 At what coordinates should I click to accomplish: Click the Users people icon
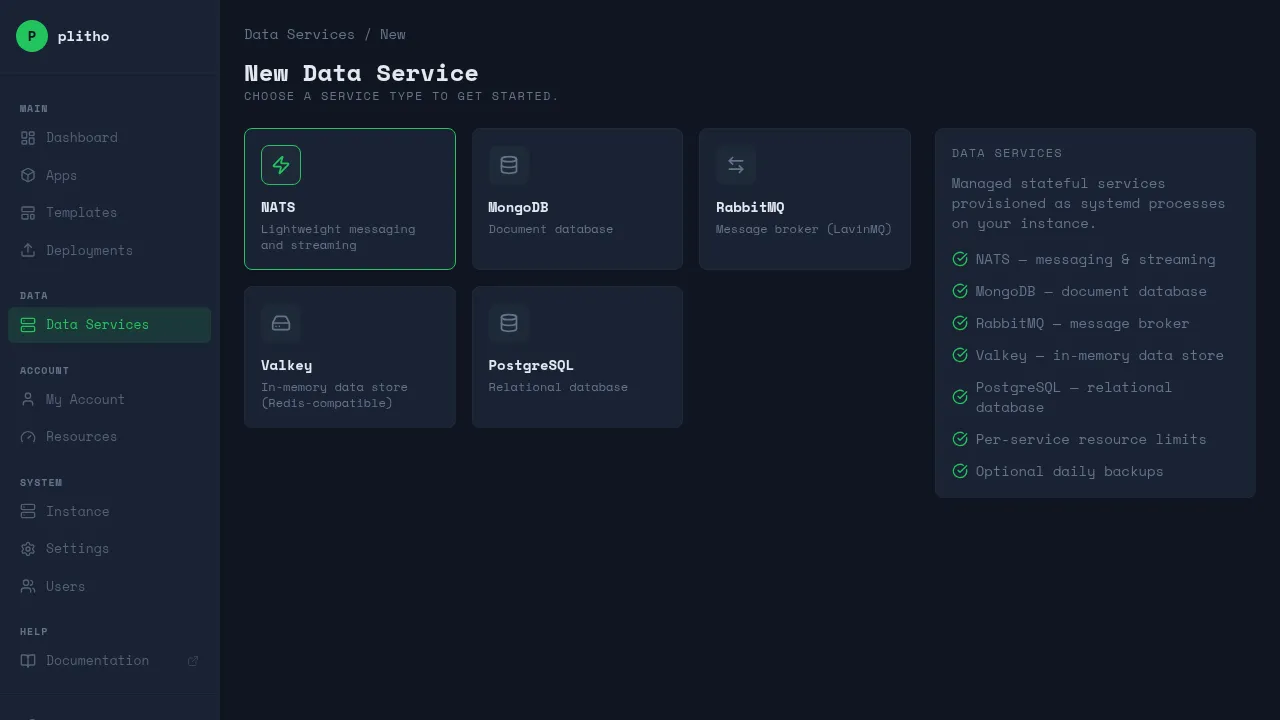point(28,586)
